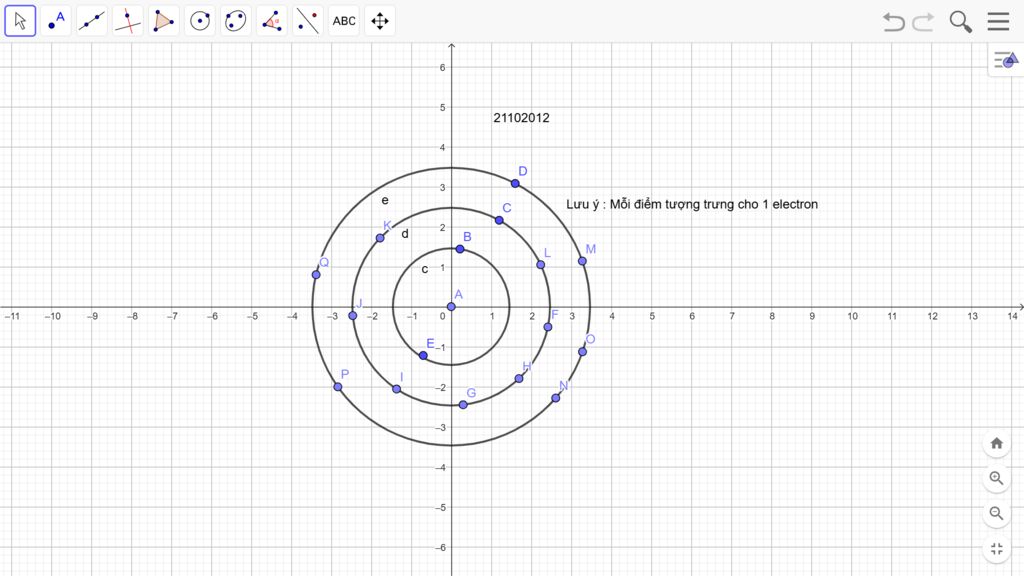Select the Reflect about line tool
The height and width of the screenshot is (576, 1024).
click(x=308, y=20)
